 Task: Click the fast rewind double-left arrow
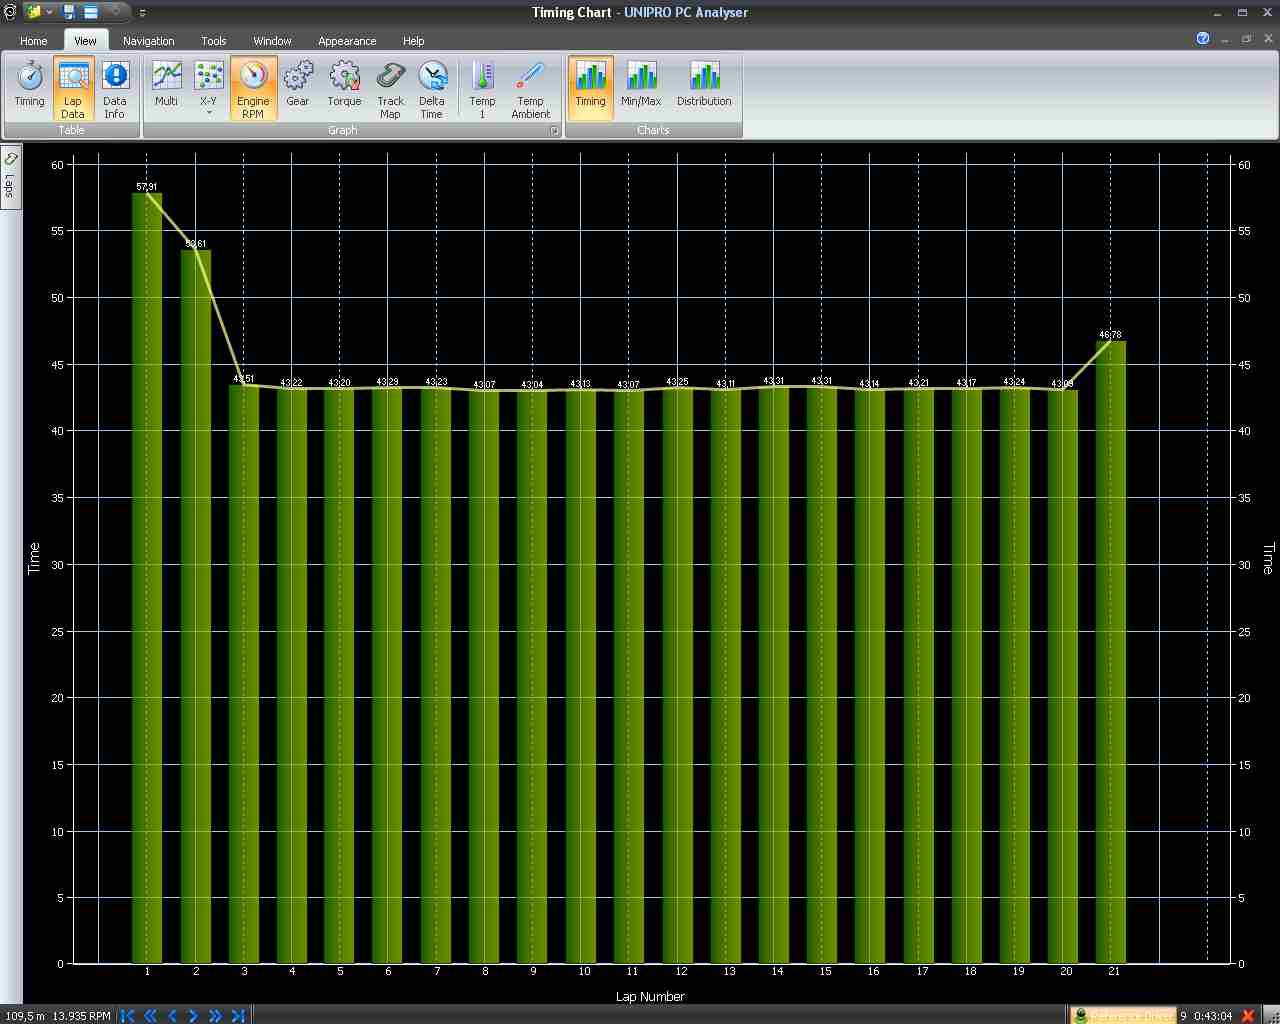[x=150, y=1015]
